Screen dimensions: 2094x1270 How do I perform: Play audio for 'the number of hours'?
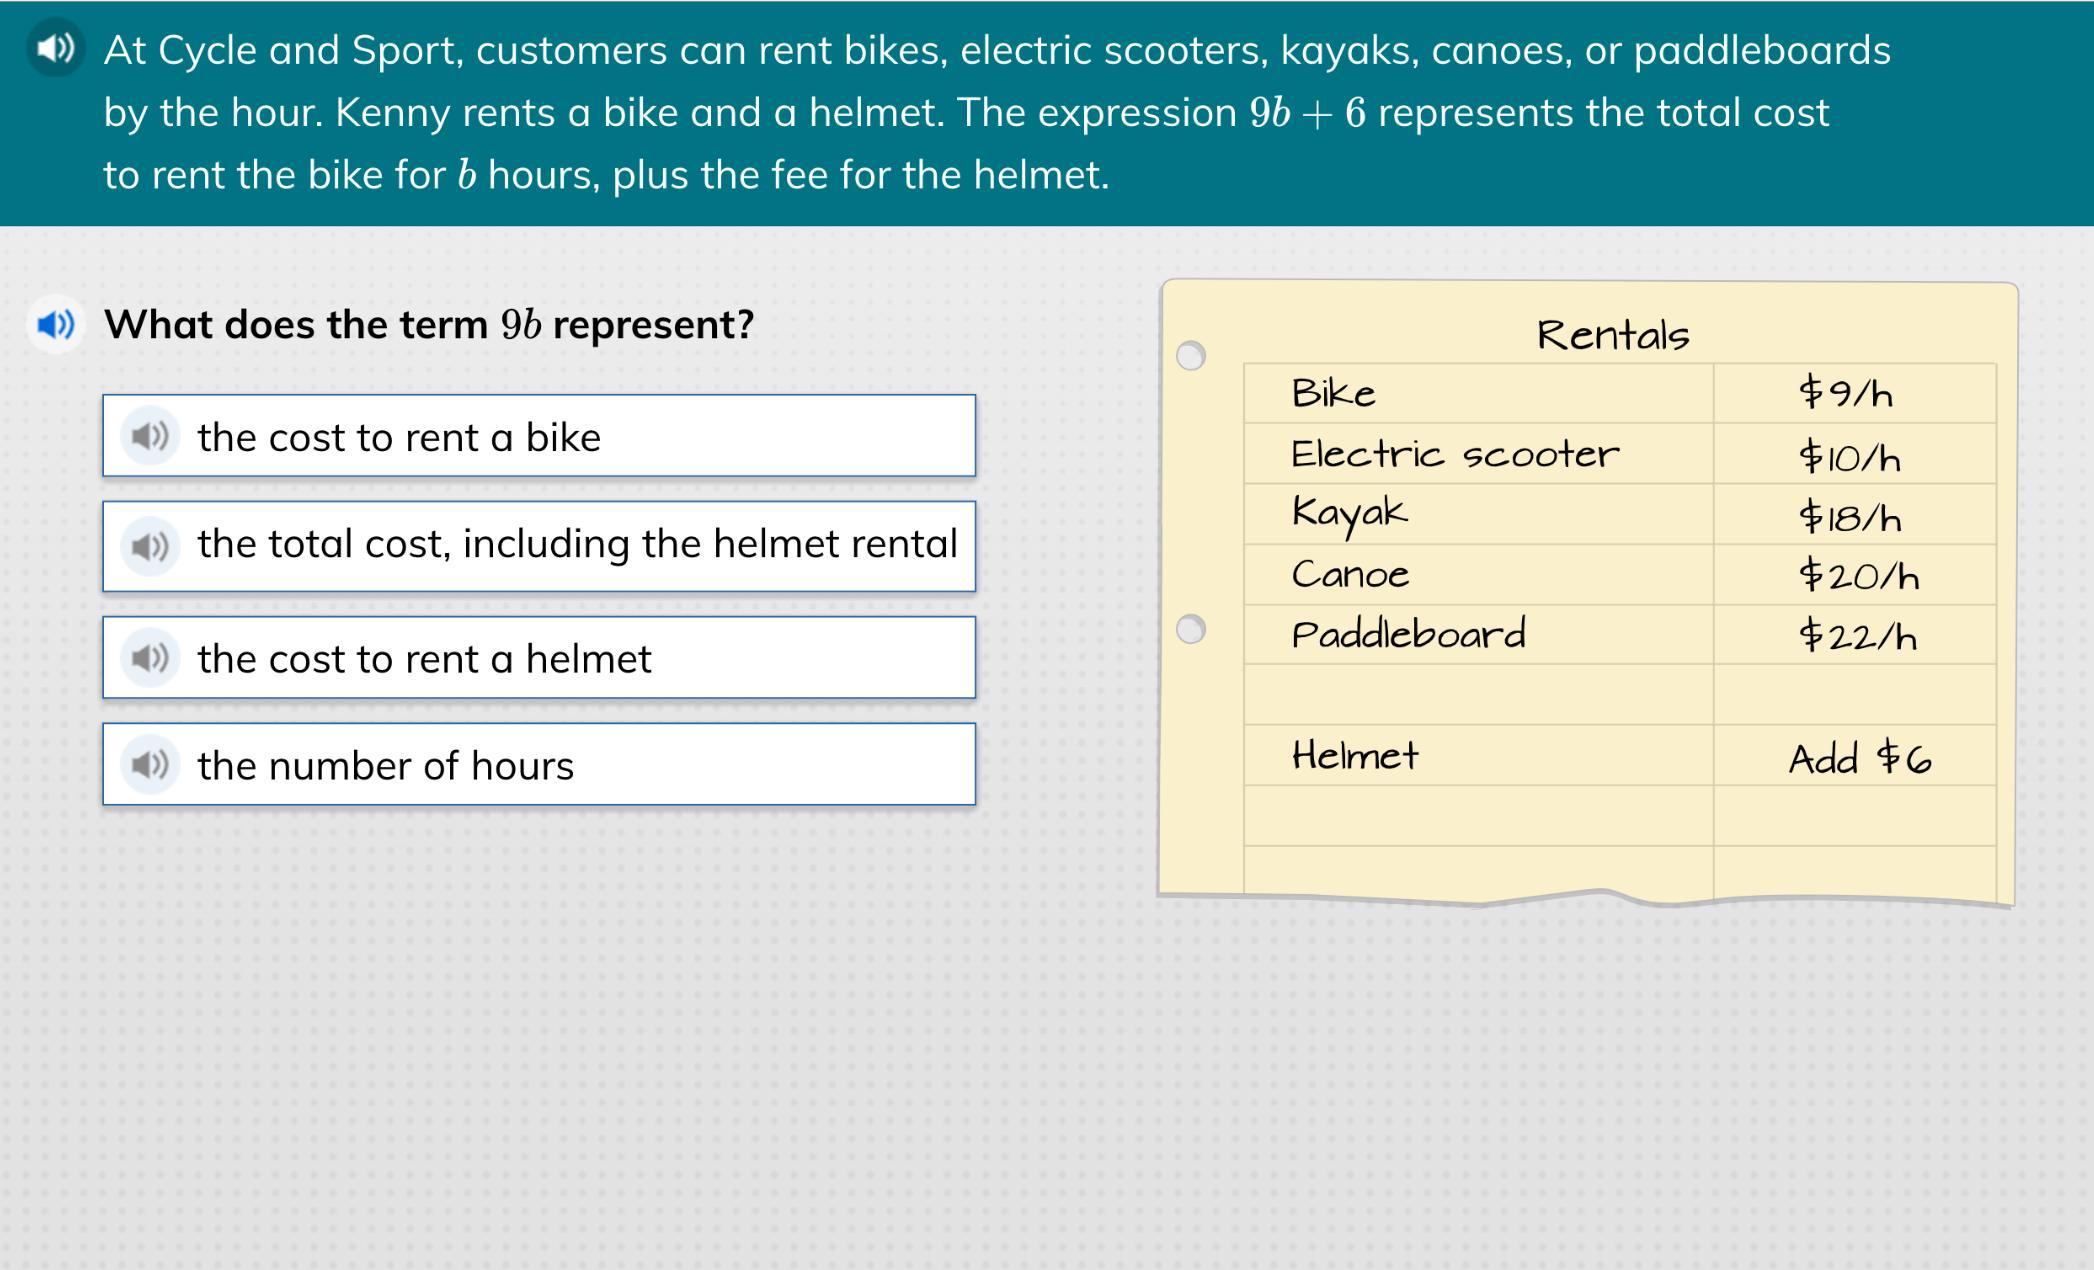150,765
